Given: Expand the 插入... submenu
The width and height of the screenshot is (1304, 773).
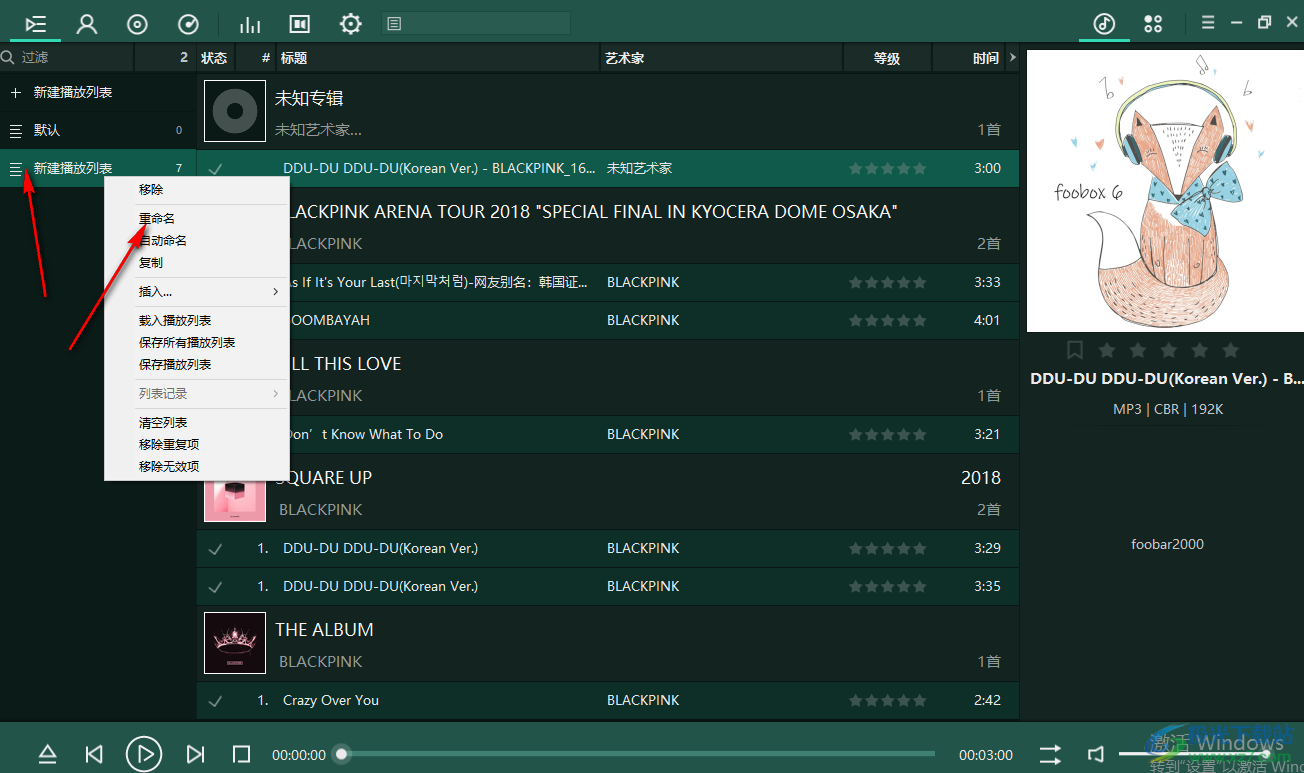Looking at the screenshot, I should click(196, 292).
